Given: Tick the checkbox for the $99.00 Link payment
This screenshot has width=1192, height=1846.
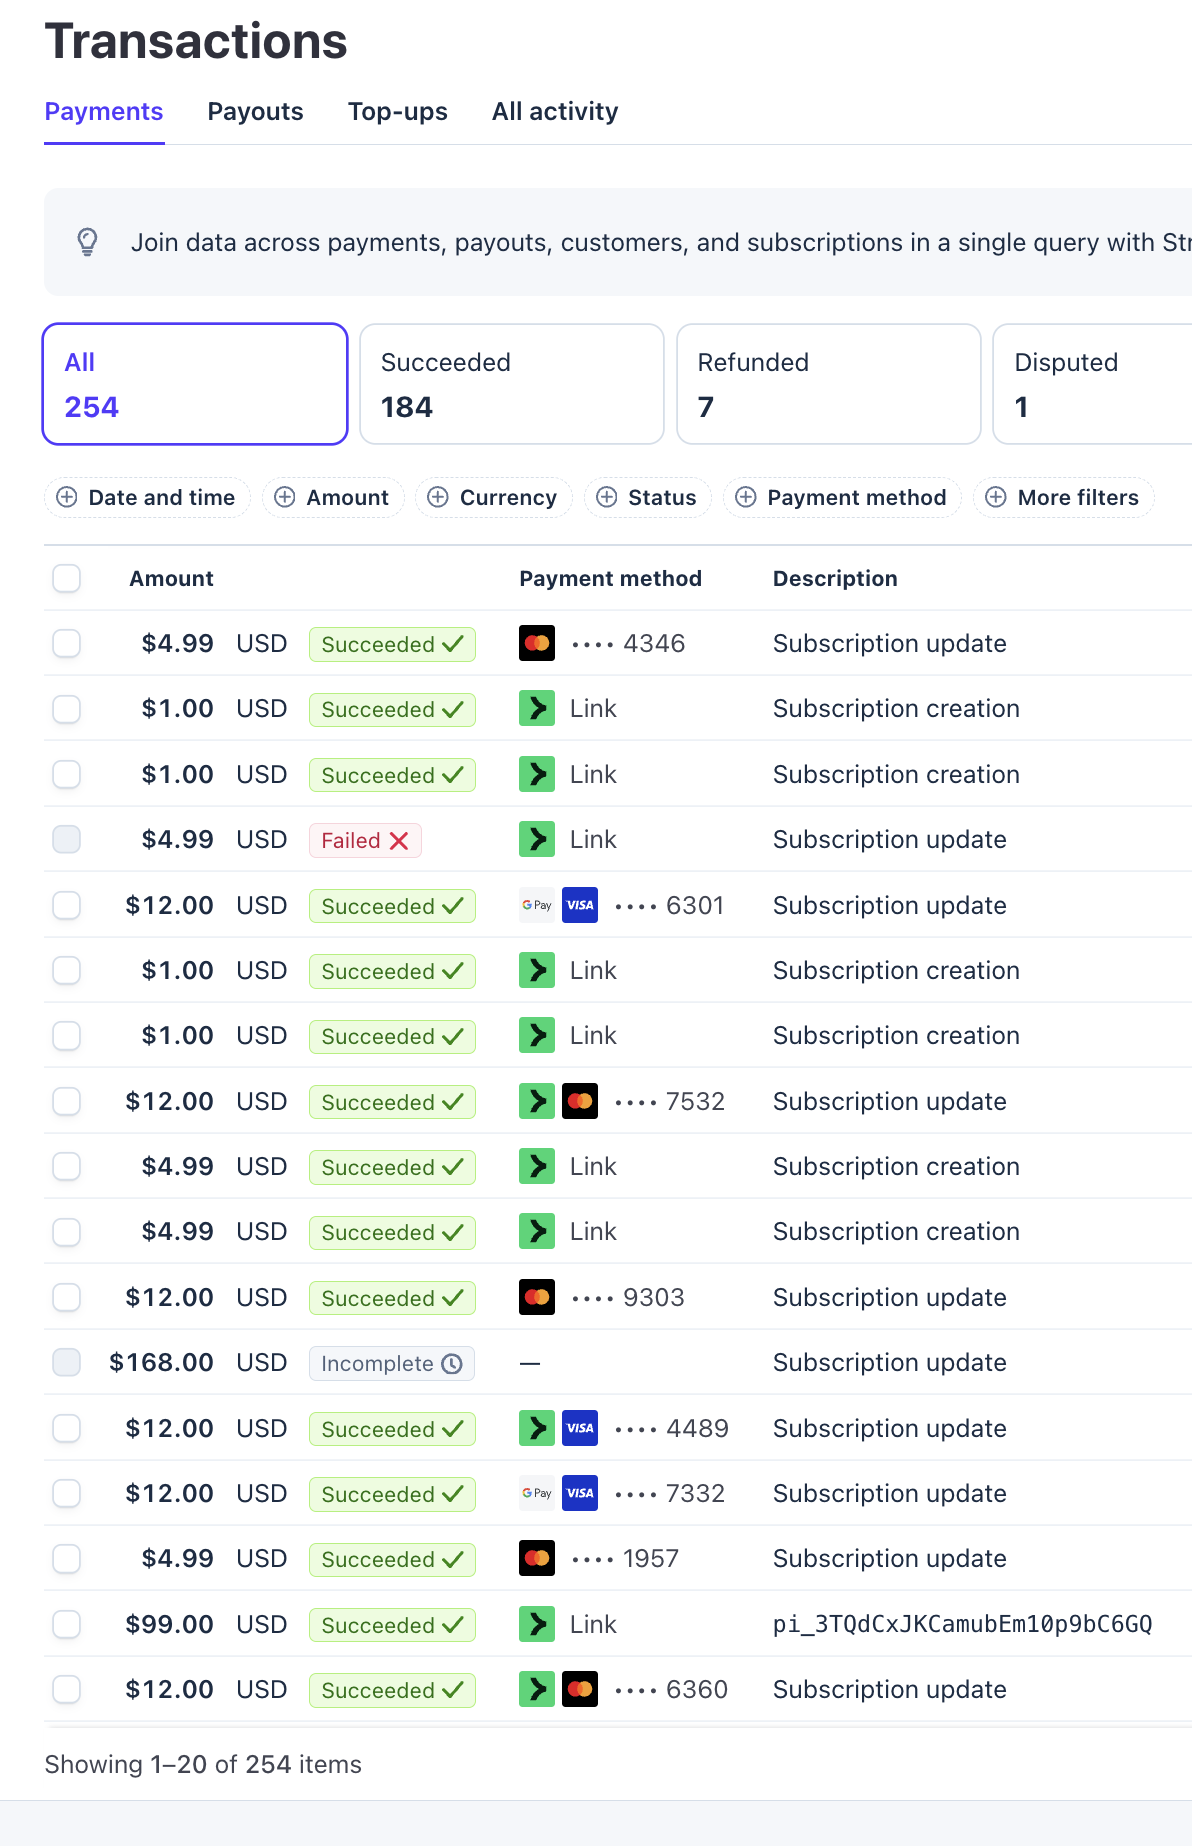Looking at the screenshot, I should [x=67, y=1624].
